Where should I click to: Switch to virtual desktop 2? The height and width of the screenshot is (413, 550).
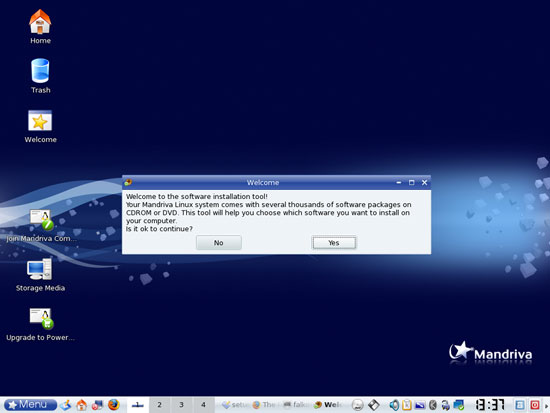[160, 405]
